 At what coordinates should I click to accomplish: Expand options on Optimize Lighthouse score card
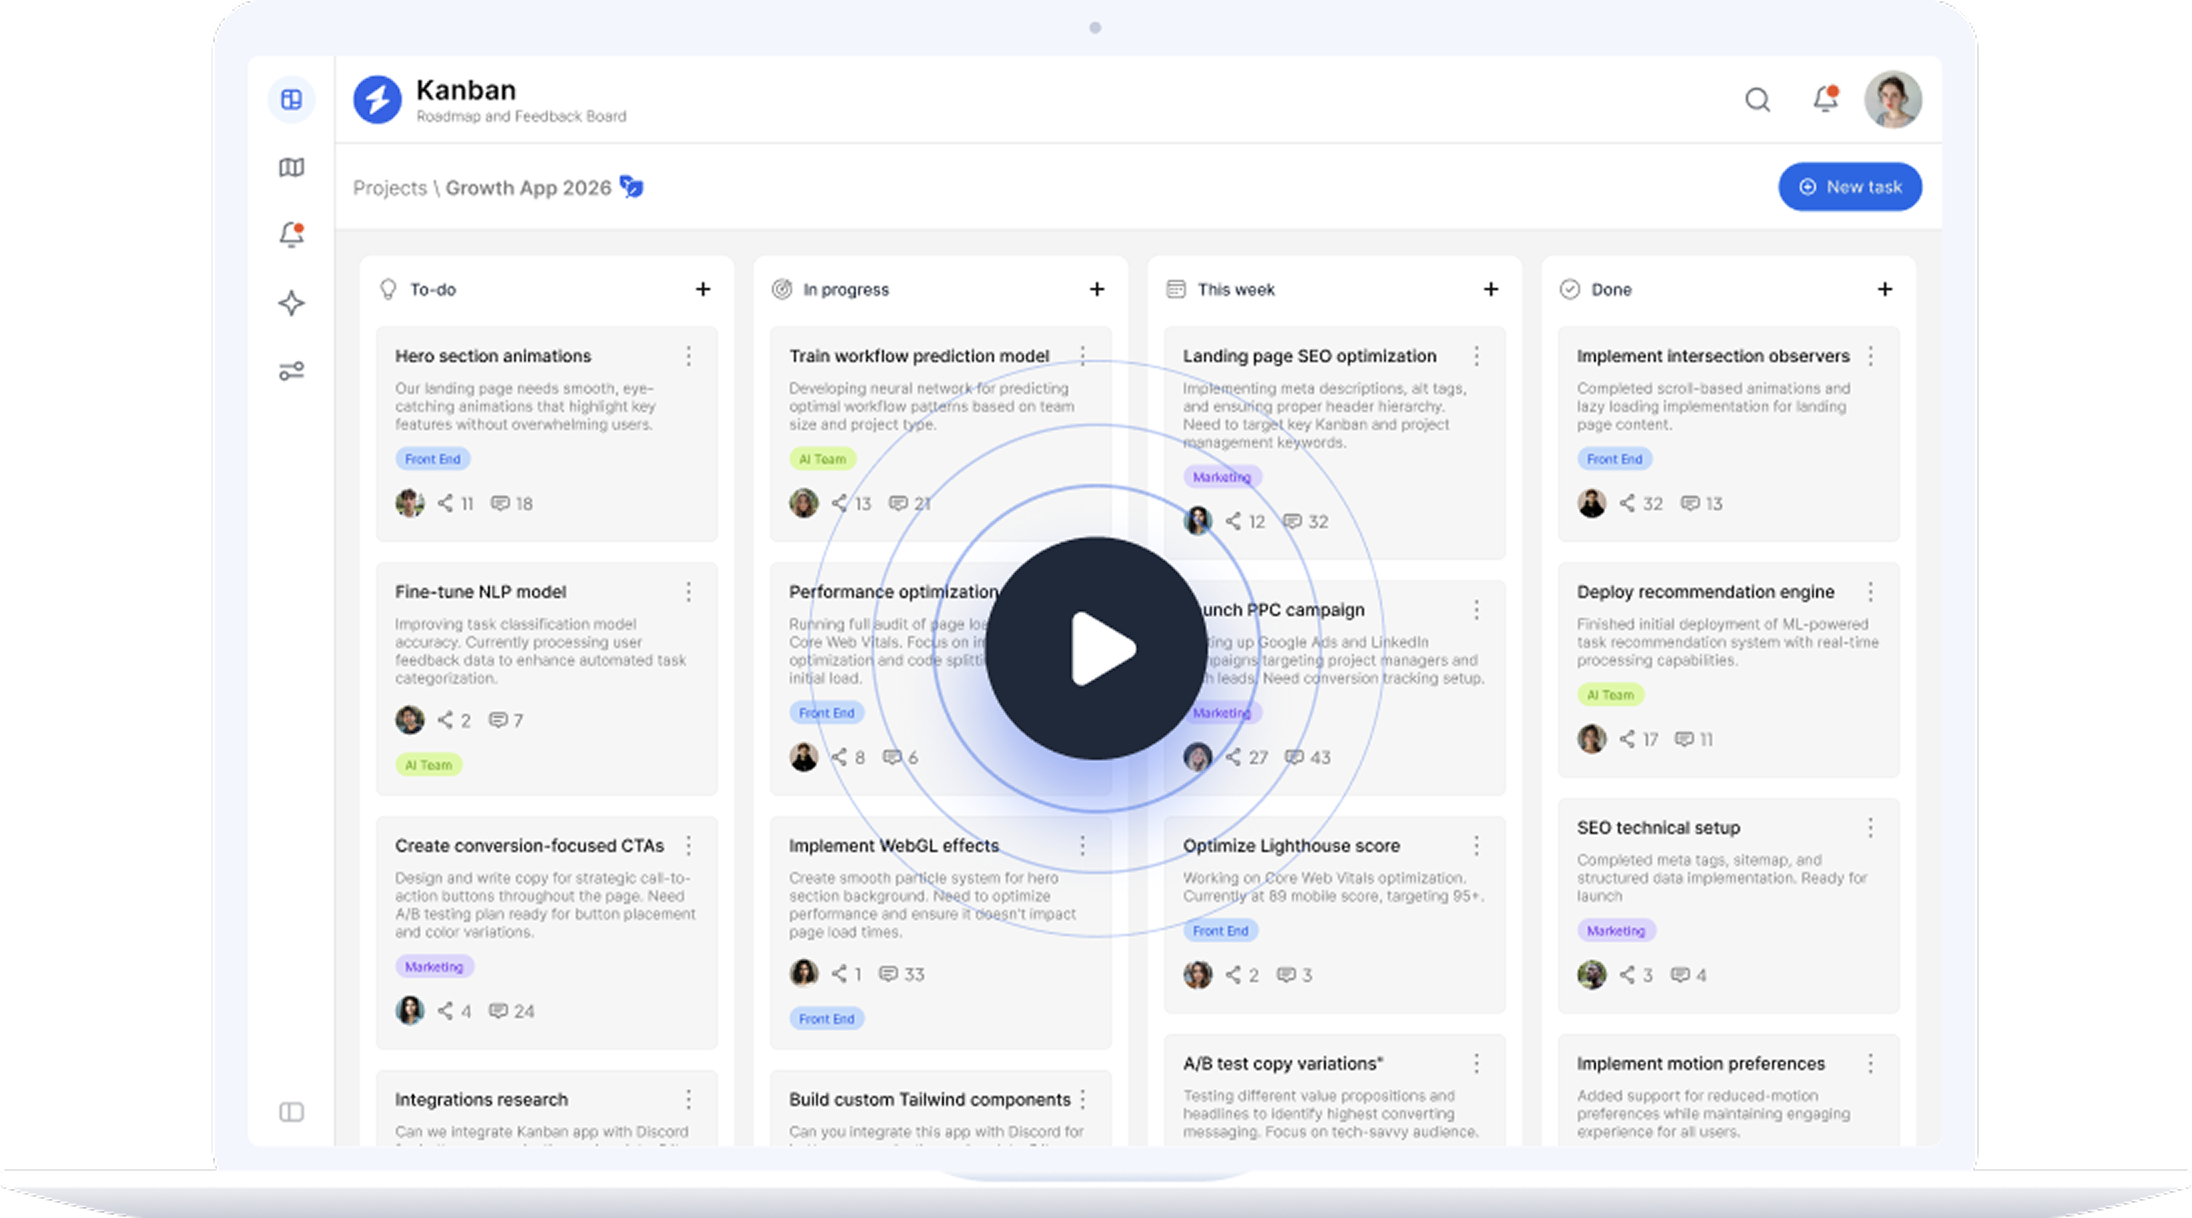point(1477,846)
